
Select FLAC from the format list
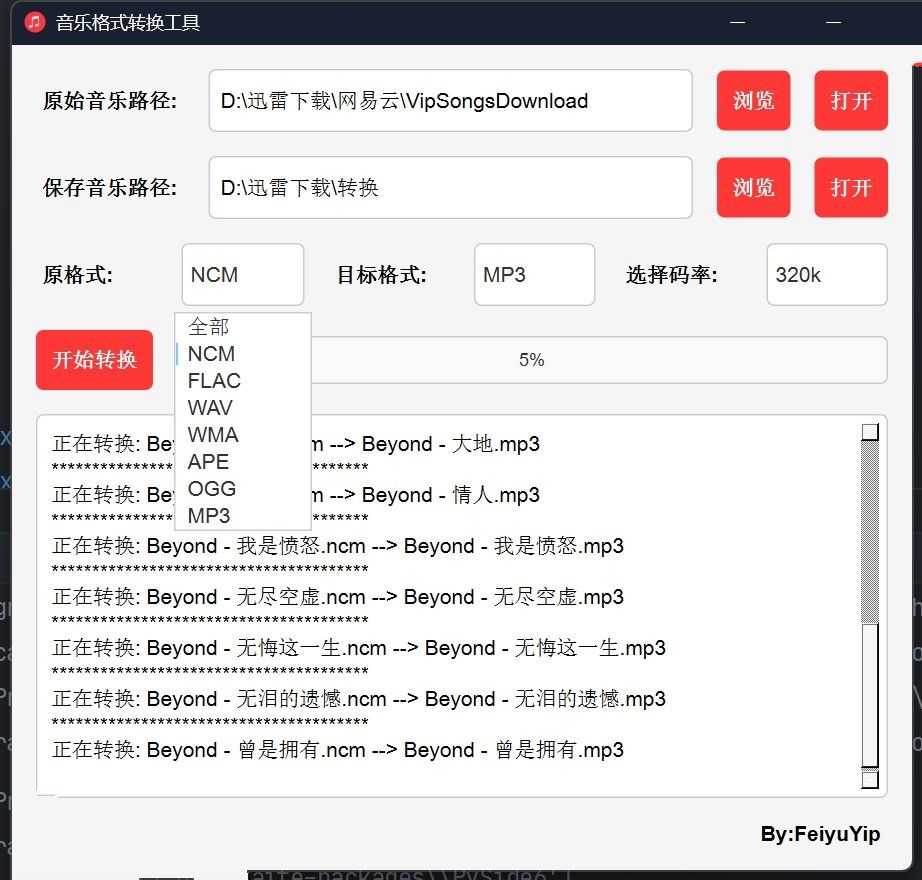click(214, 381)
